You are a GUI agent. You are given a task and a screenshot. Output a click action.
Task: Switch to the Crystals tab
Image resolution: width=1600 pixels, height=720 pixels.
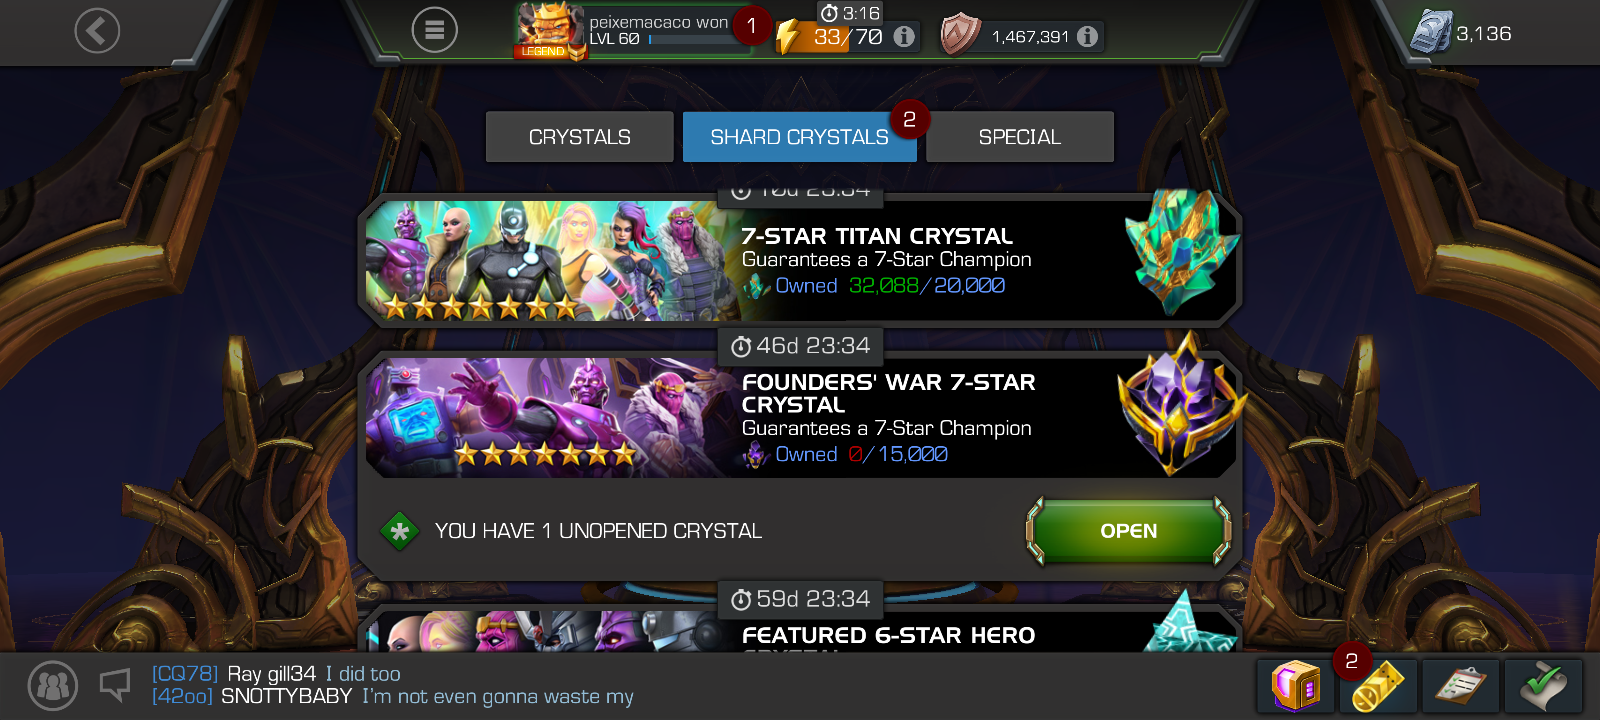580,137
